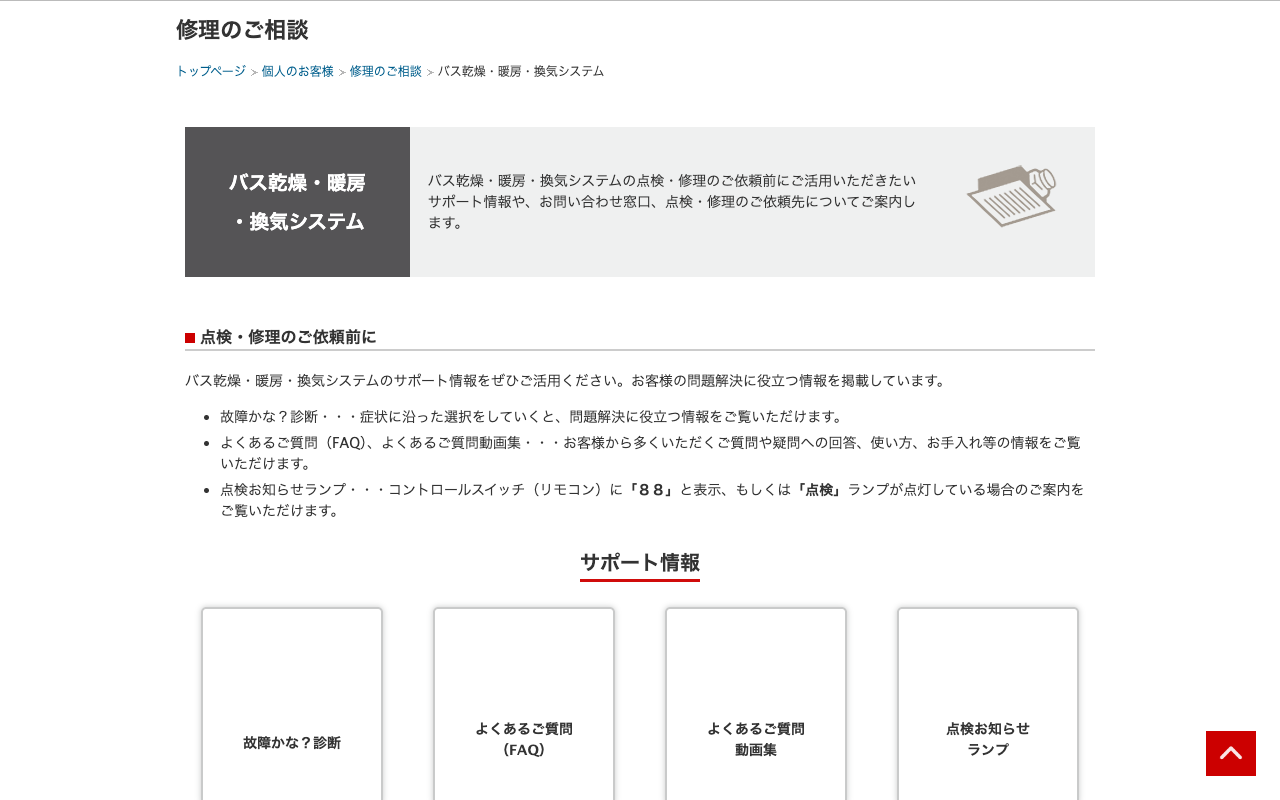This screenshot has width=1280, height=800.
Task: Open the 故障かな？診断 support card
Action: tap(292, 704)
